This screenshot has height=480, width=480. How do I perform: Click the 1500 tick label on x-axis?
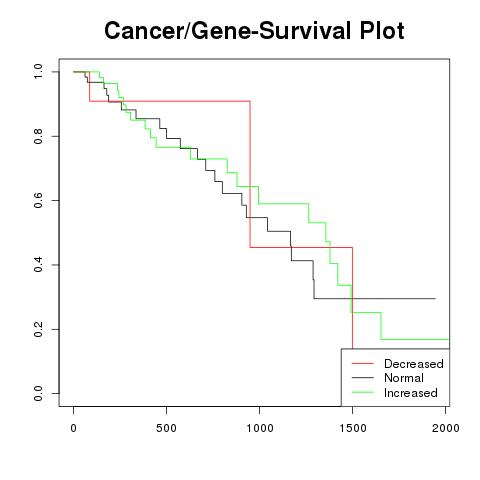click(x=352, y=428)
